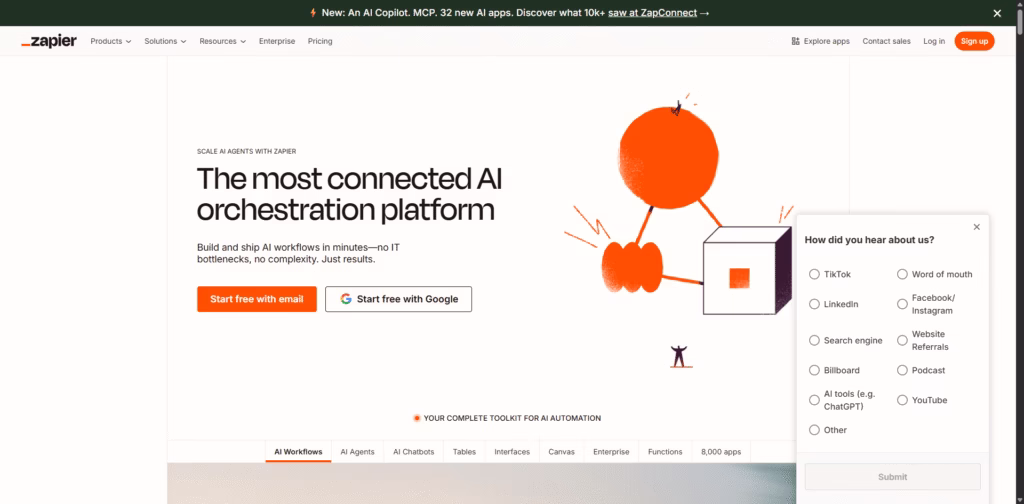The width and height of the screenshot is (1024, 504).
Task: Select the TikTok radio option
Action: tap(814, 274)
